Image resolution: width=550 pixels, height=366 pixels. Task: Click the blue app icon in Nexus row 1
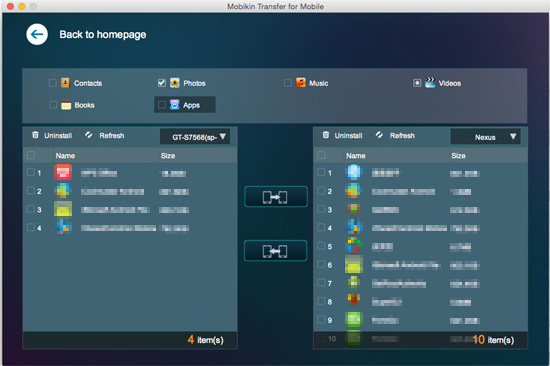point(354,172)
